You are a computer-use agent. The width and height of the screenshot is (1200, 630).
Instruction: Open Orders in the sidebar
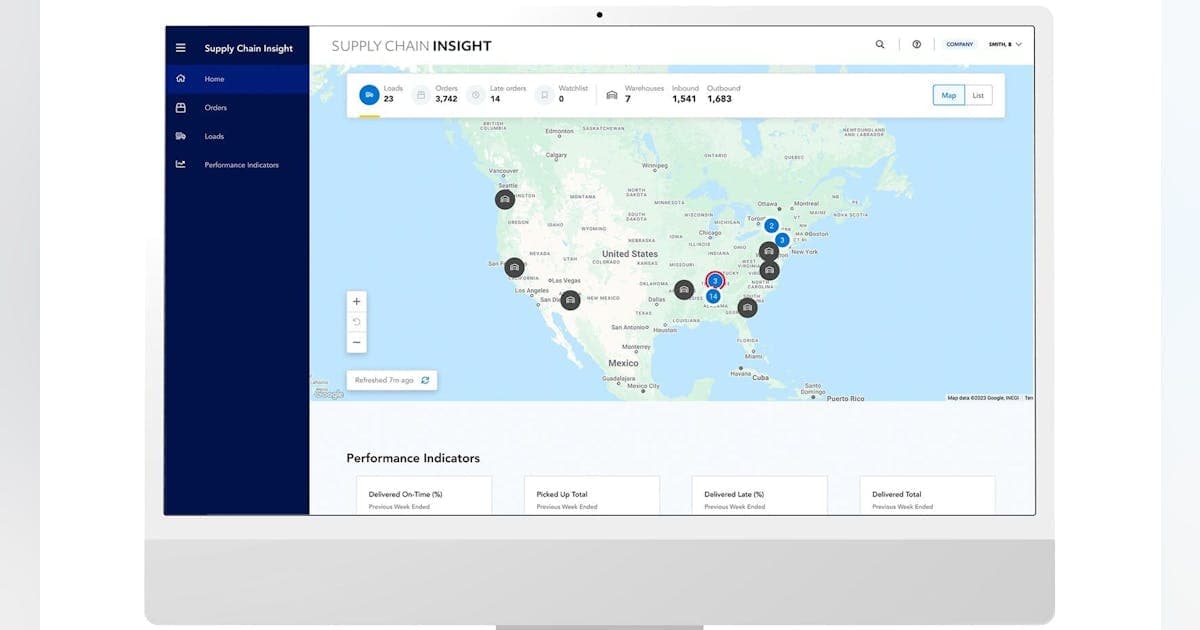(x=237, y=108)
